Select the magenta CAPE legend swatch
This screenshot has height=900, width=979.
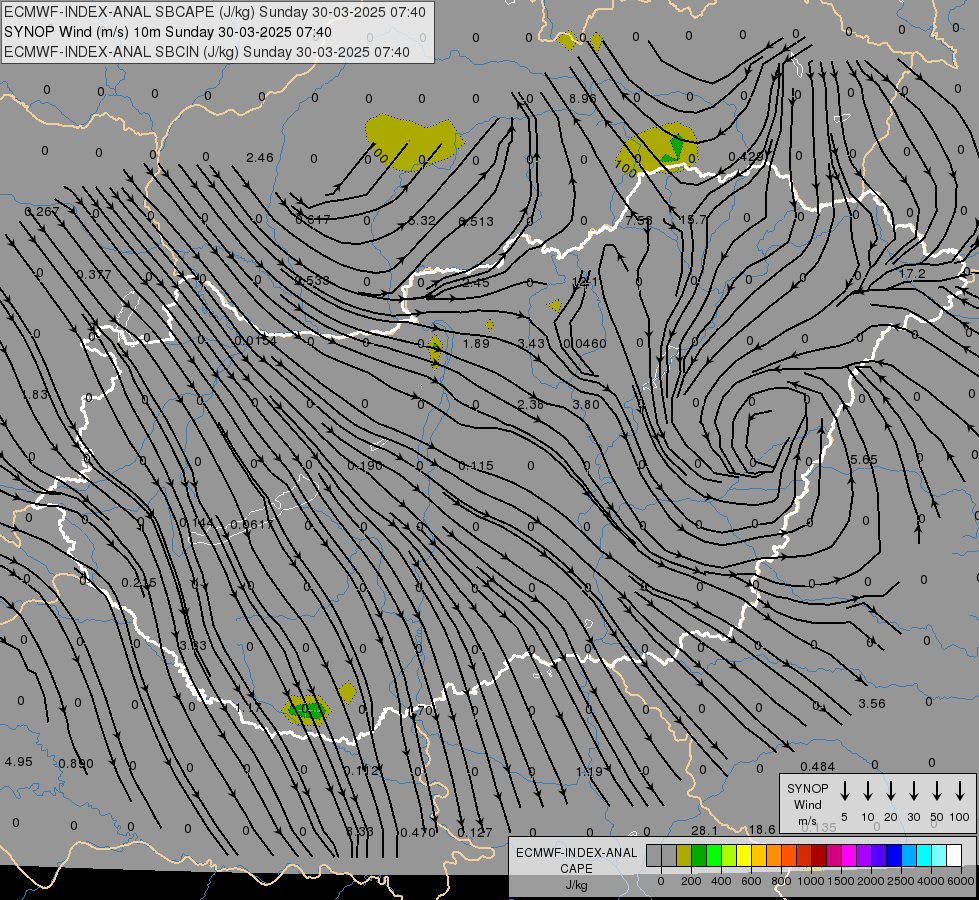[x=849, y=856]
